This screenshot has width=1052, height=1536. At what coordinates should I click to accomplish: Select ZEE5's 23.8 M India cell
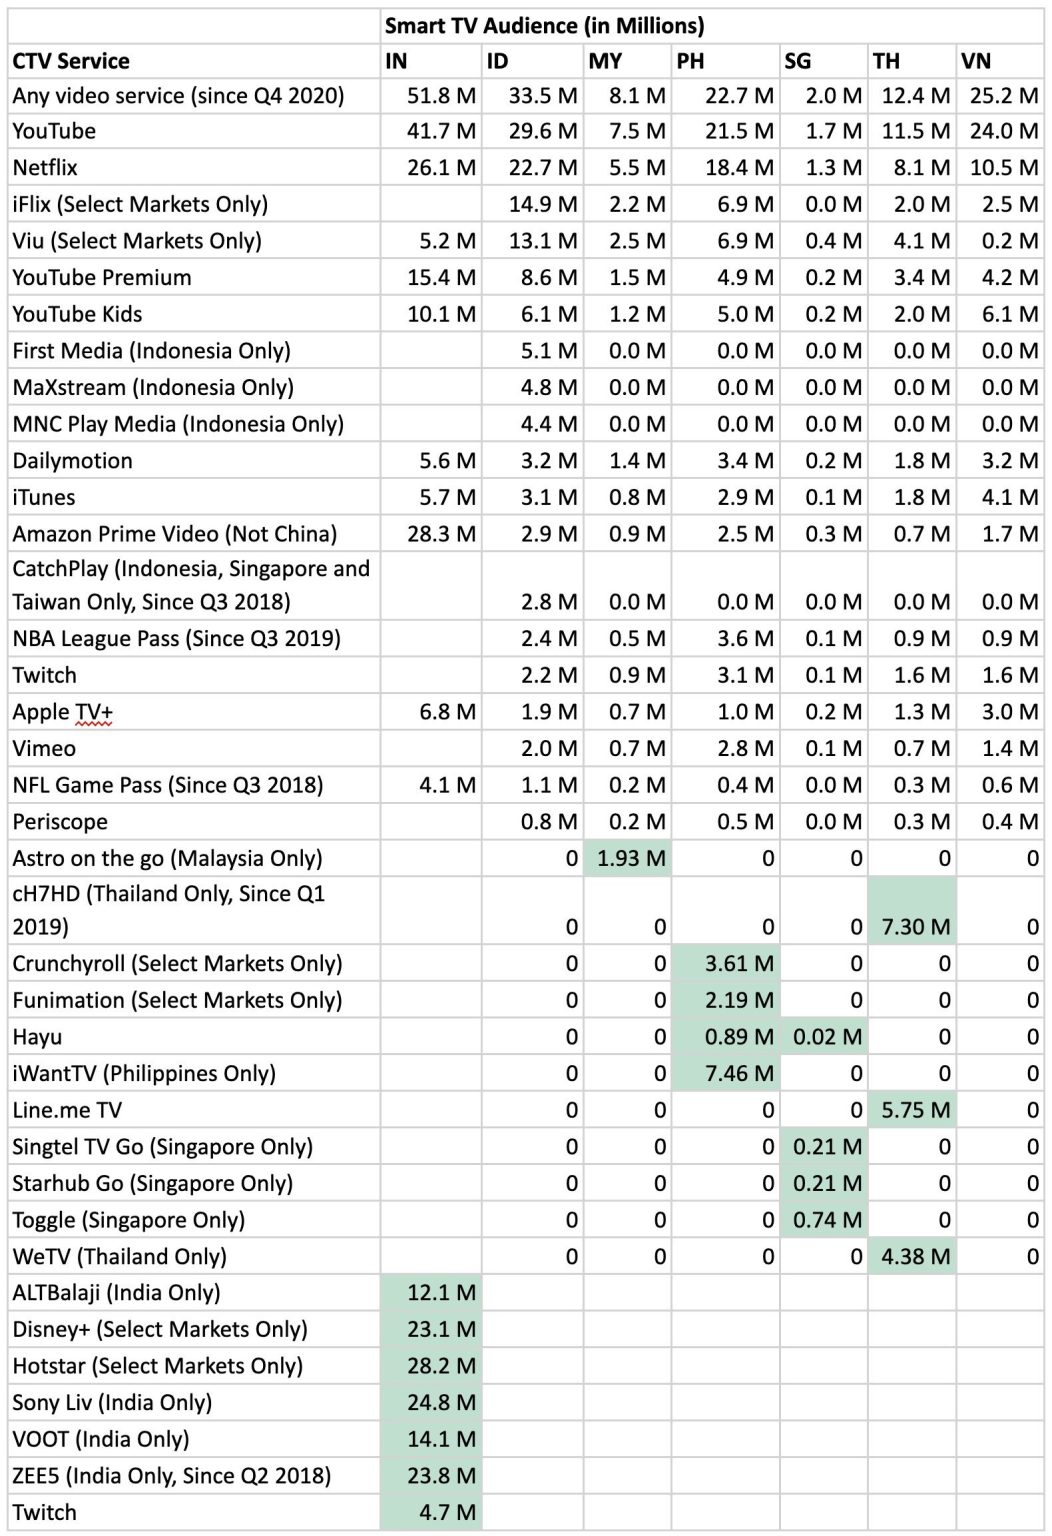pos(431,1476)
